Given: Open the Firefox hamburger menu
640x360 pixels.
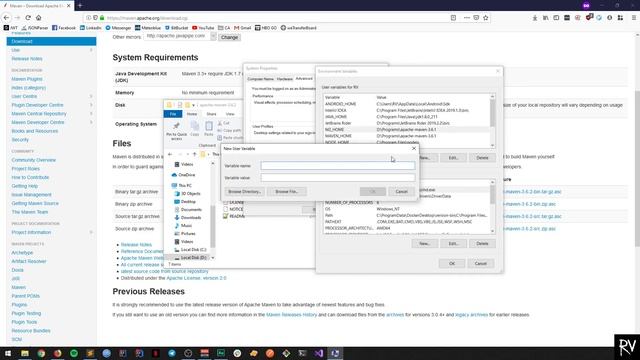Looking at the screenshot, I should [x=634, y=18].
